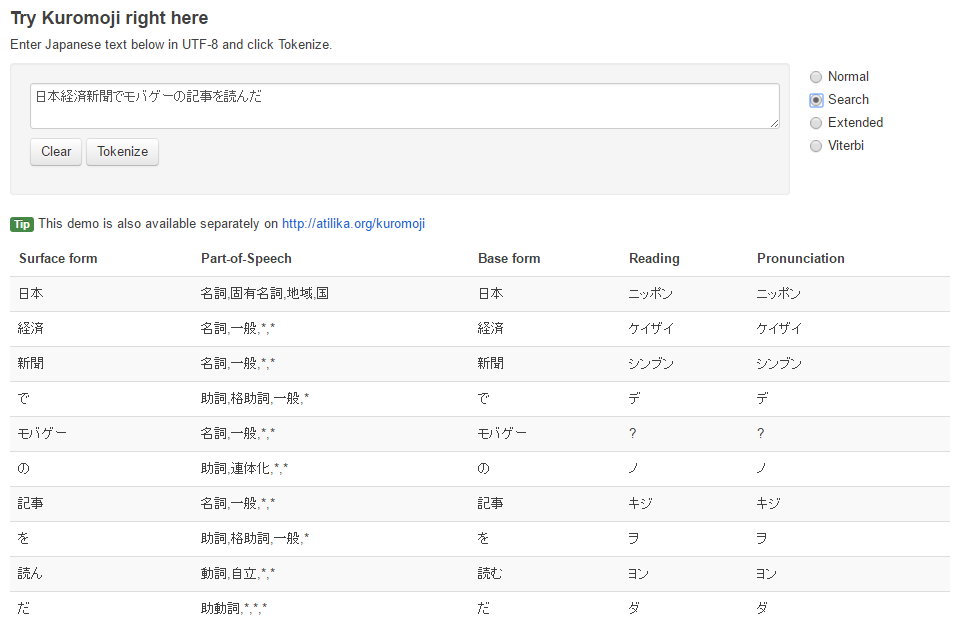
Task: Select surface form cell 新聞
Action: pyautogui.click(x=31, y=364)
